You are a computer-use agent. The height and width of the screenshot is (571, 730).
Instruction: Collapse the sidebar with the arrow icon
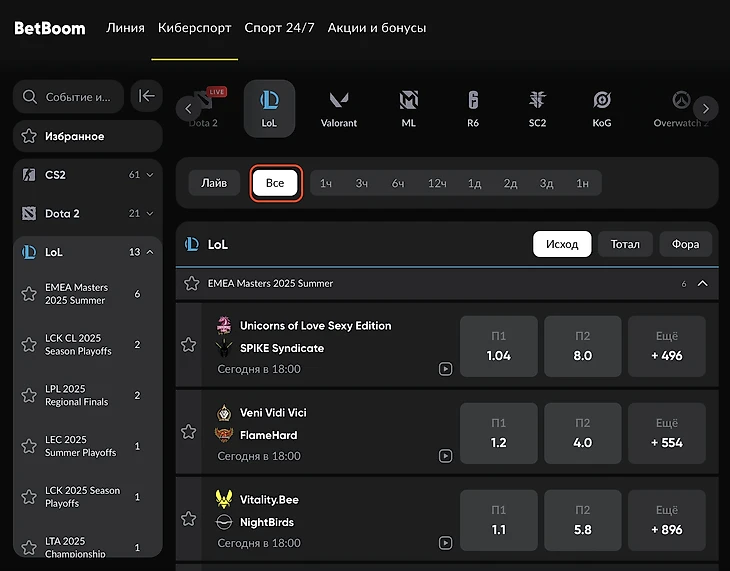point(147,96)
